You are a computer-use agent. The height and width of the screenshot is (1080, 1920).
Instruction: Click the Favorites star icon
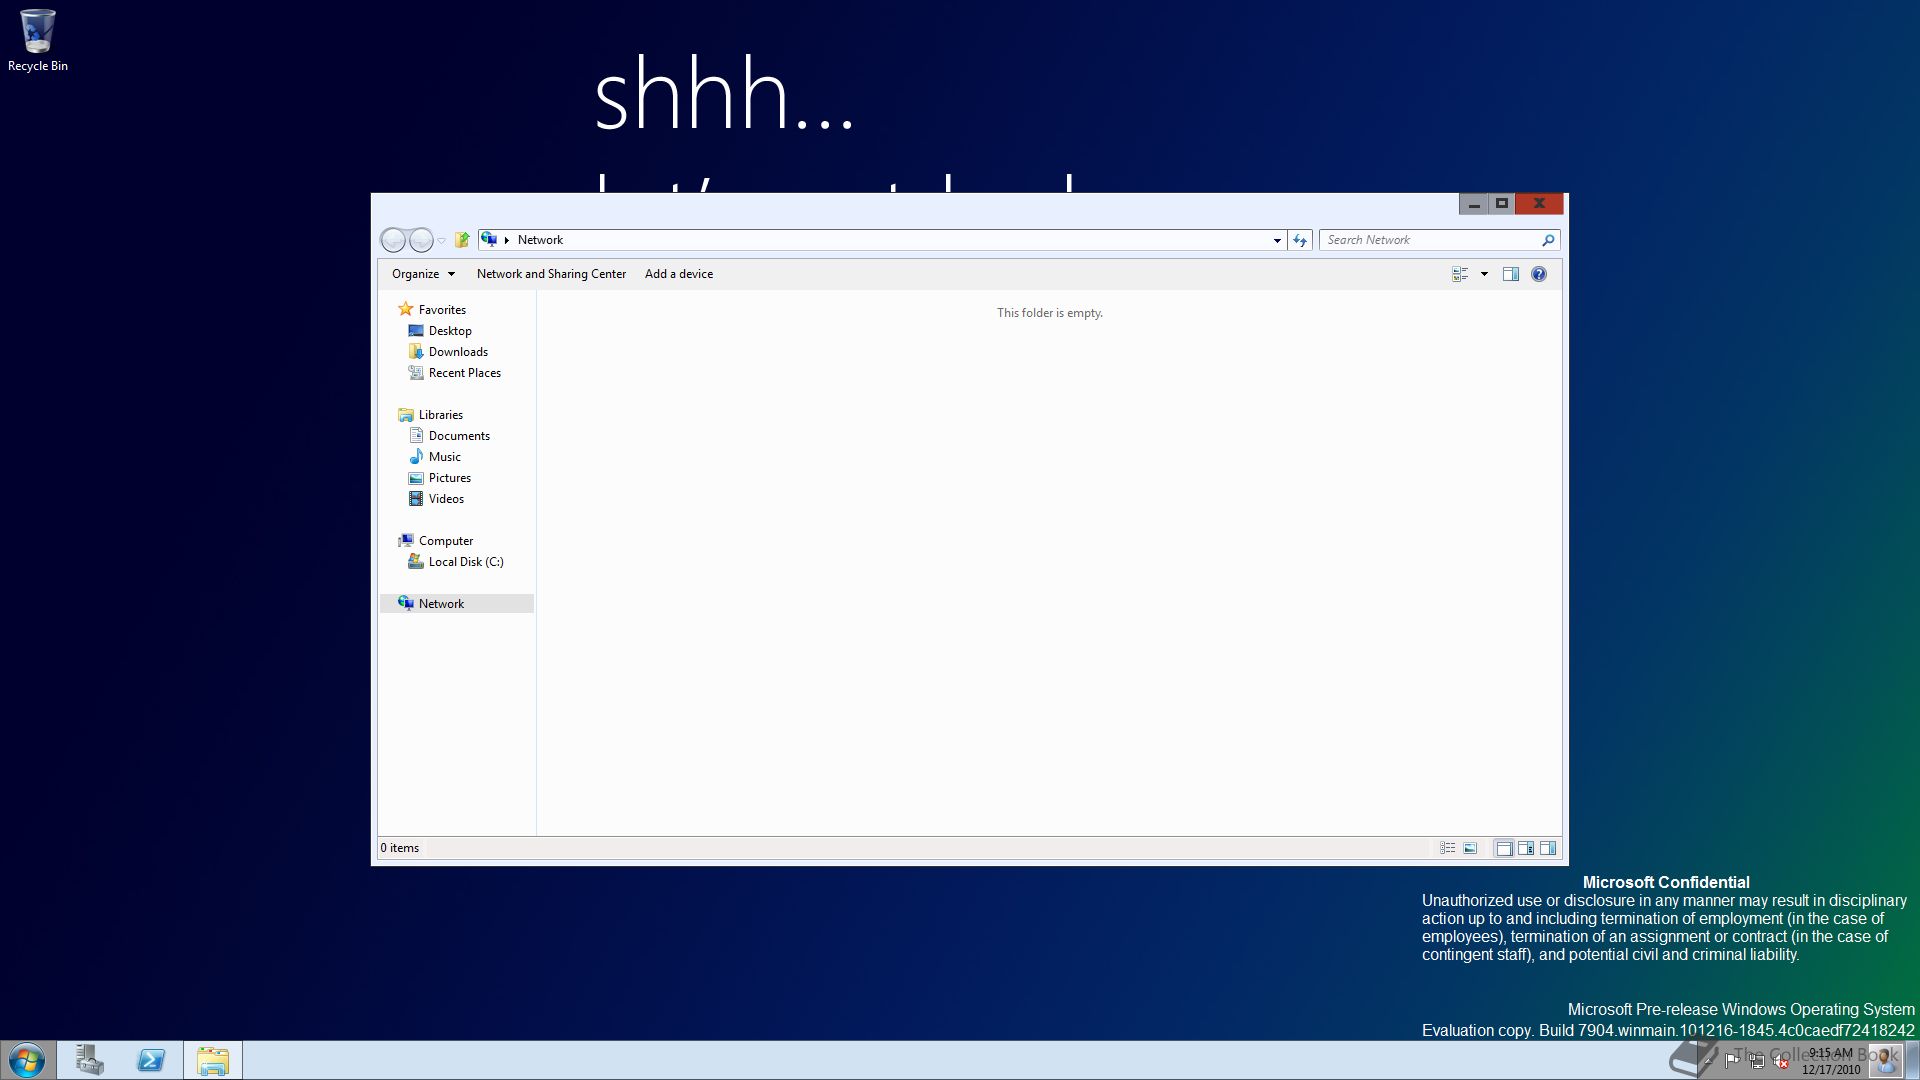405,309
